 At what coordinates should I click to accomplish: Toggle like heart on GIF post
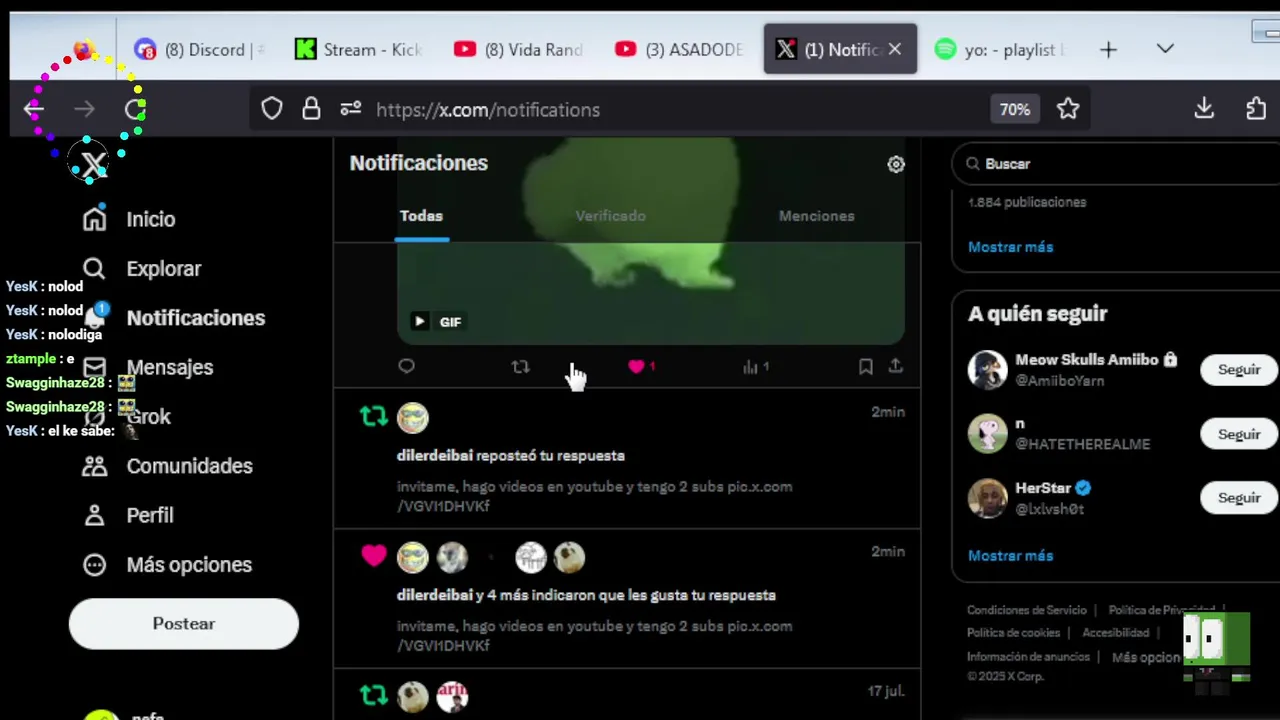pos(636,367)
